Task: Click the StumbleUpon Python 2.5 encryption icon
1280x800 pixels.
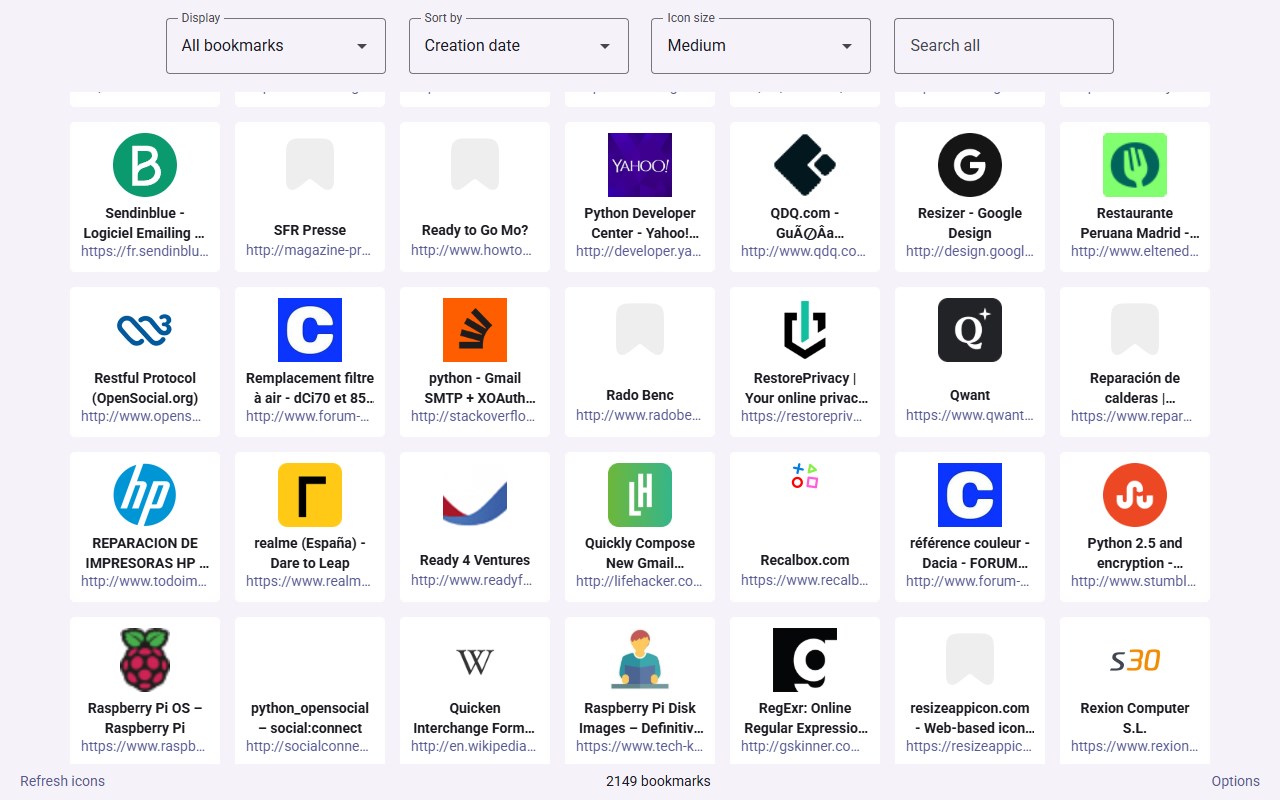Action: click(x=1135, y=495)
